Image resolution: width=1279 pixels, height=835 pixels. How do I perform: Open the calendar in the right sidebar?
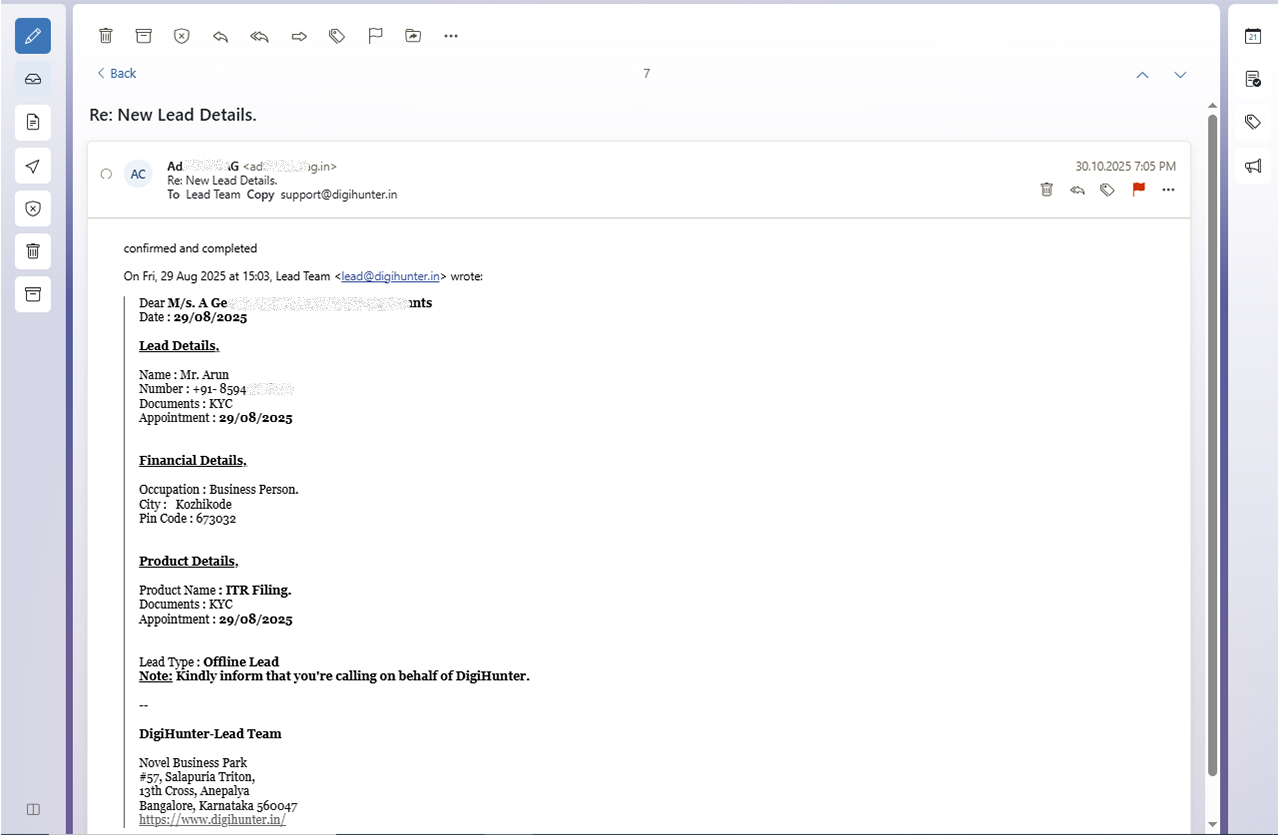coord(1252,36)
